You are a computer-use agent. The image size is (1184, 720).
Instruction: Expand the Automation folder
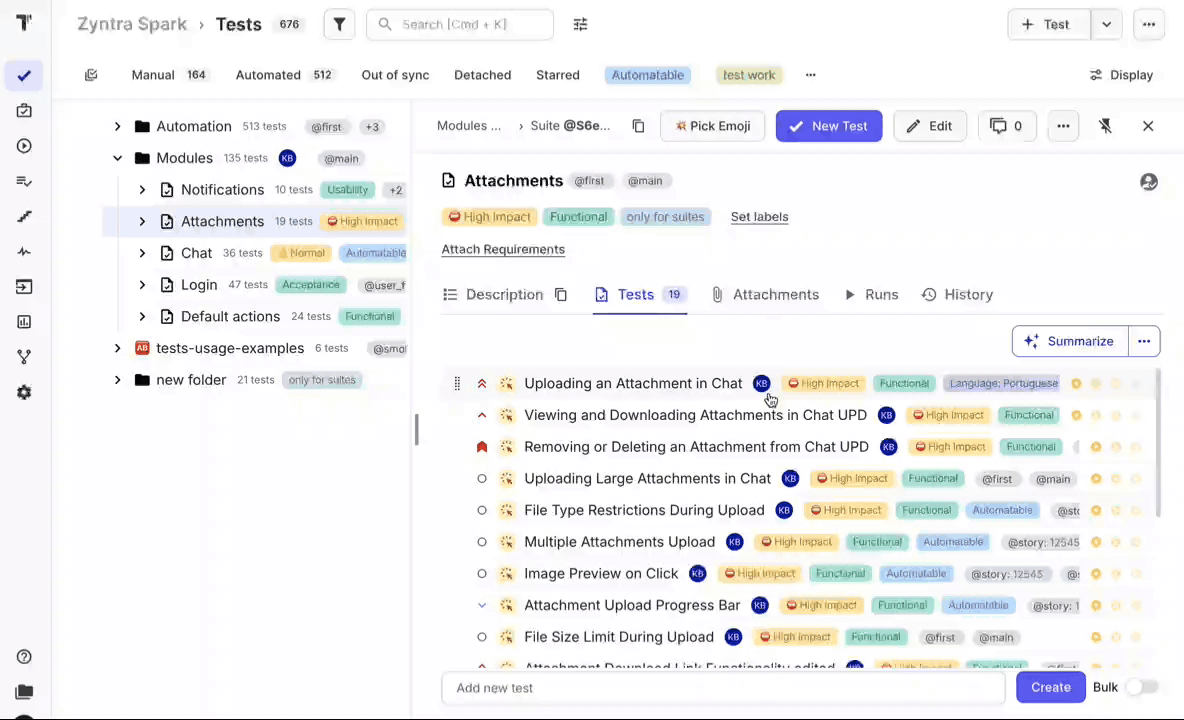coord(117,127)
